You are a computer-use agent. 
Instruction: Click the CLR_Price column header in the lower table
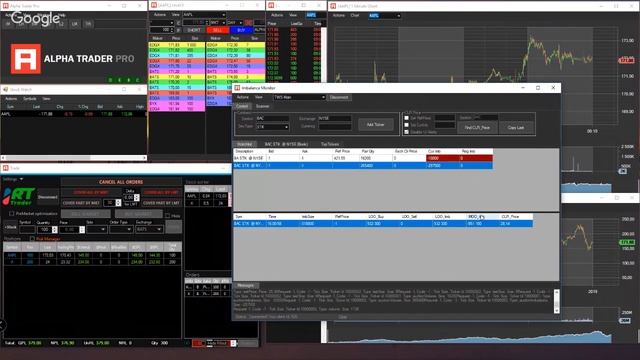[x=516, y=216]
